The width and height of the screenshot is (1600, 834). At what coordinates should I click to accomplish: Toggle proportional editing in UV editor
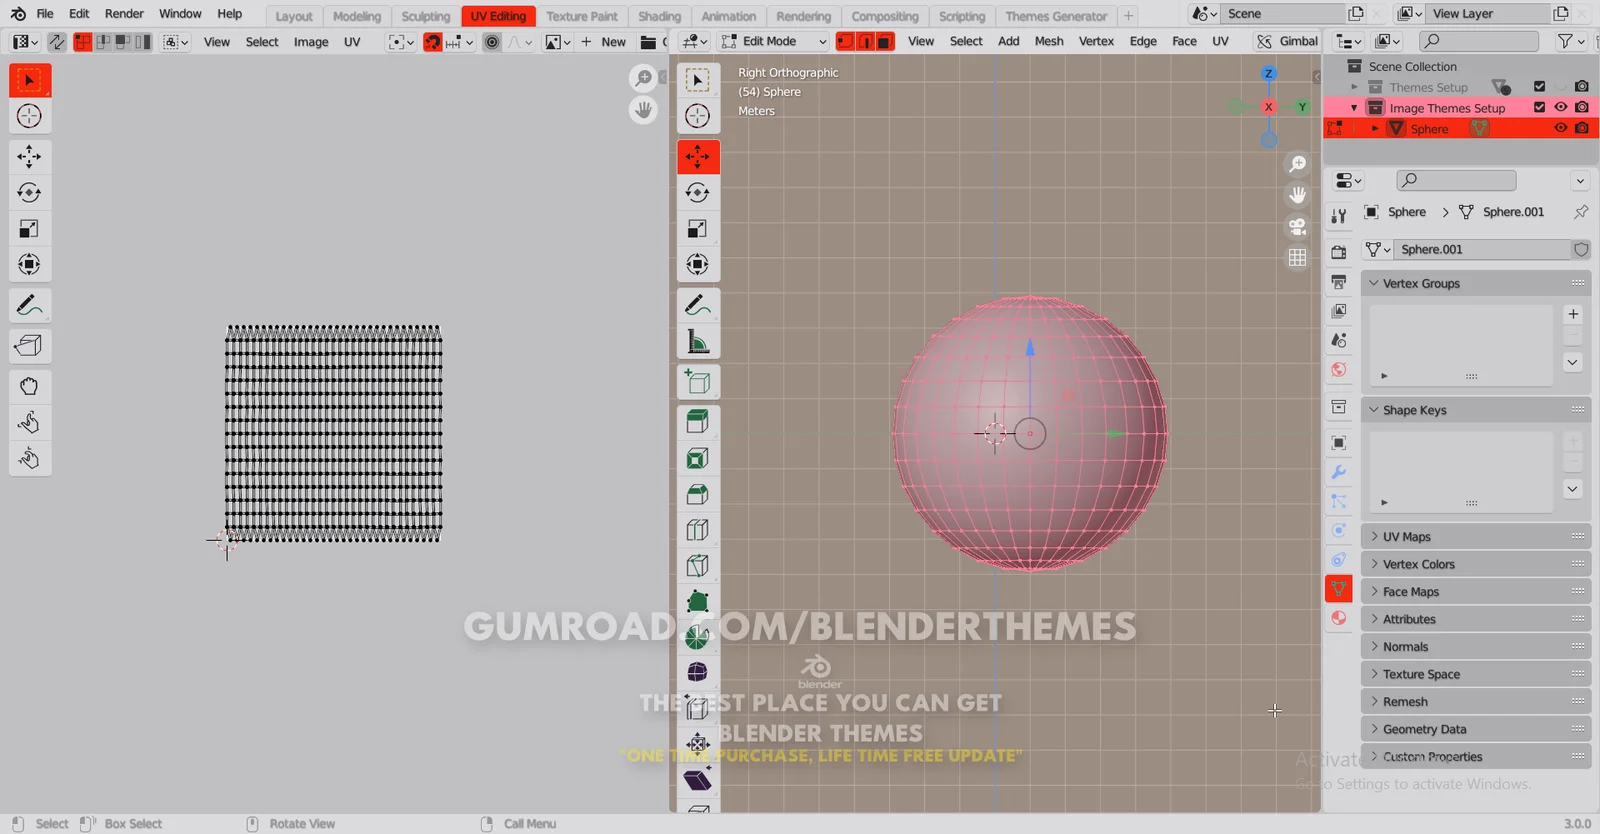tap(492, 42)
